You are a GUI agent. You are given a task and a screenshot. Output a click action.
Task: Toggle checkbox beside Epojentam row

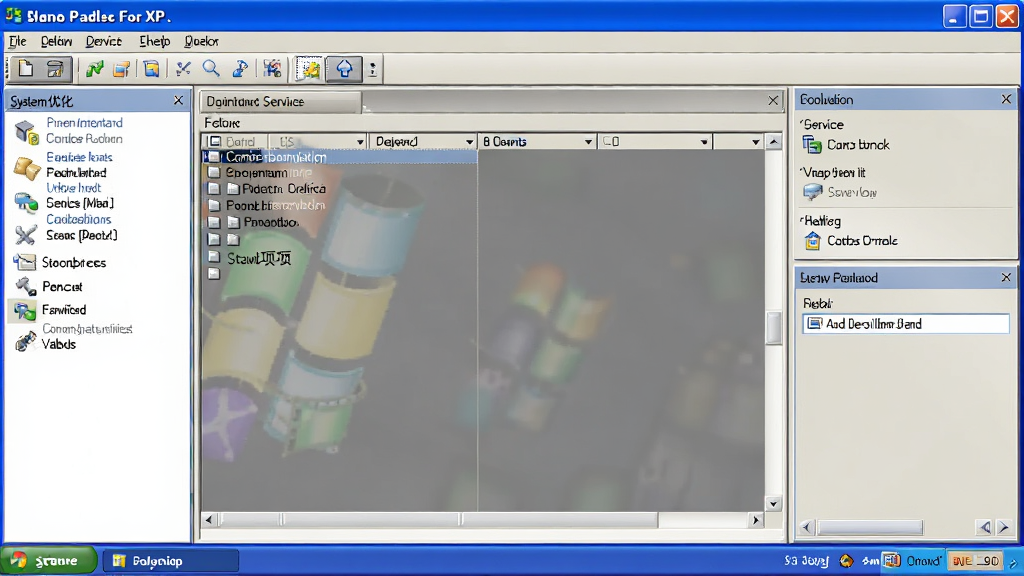tap(214, 172)
